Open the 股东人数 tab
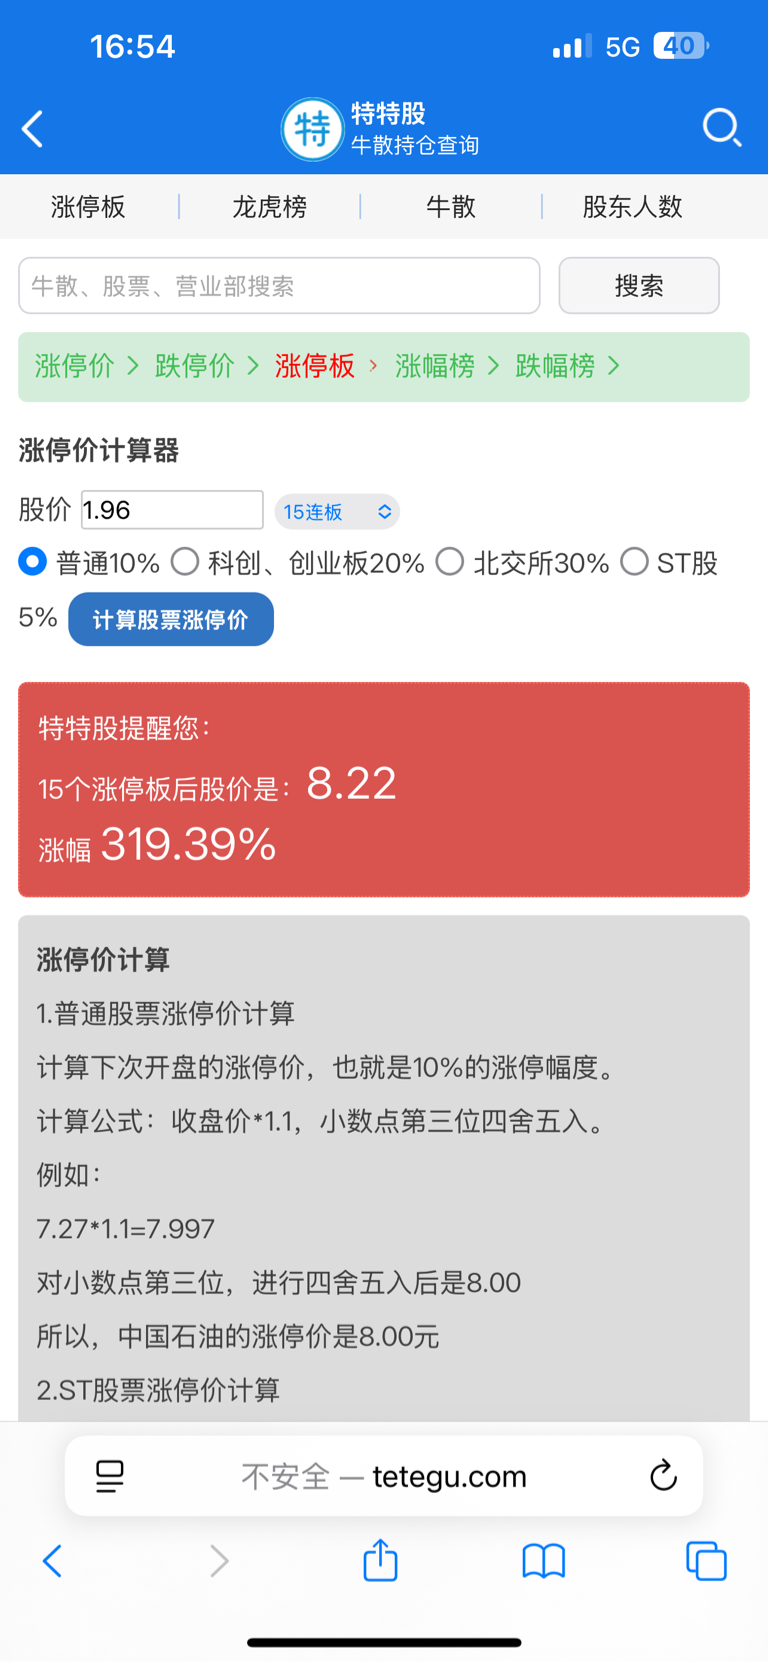This screenshot has width=768, height=1662. (x=632, y=207)
